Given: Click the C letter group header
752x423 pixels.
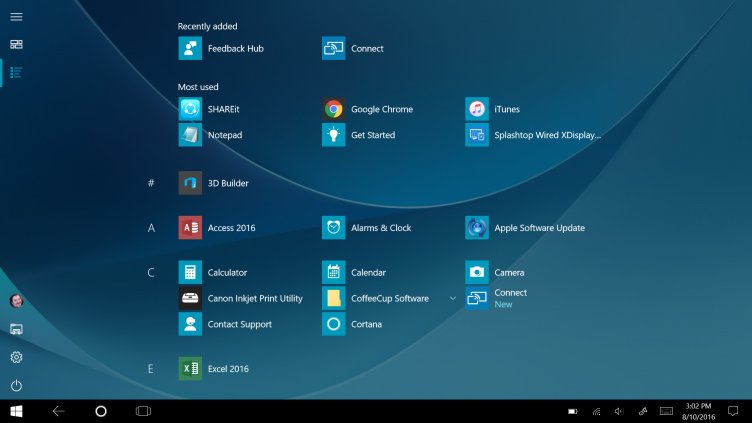Looking at the screenshot, I should click(x=151, y=272).
